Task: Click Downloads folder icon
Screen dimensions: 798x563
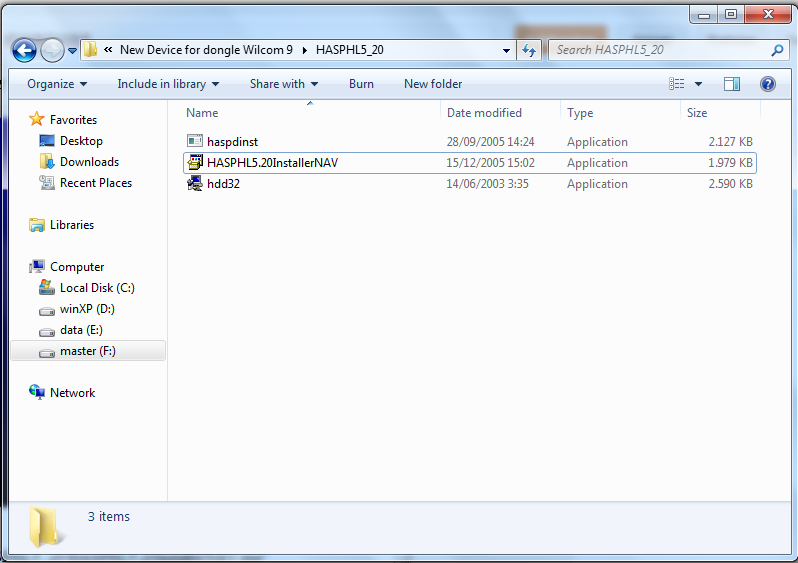Action: pos(47,161)
